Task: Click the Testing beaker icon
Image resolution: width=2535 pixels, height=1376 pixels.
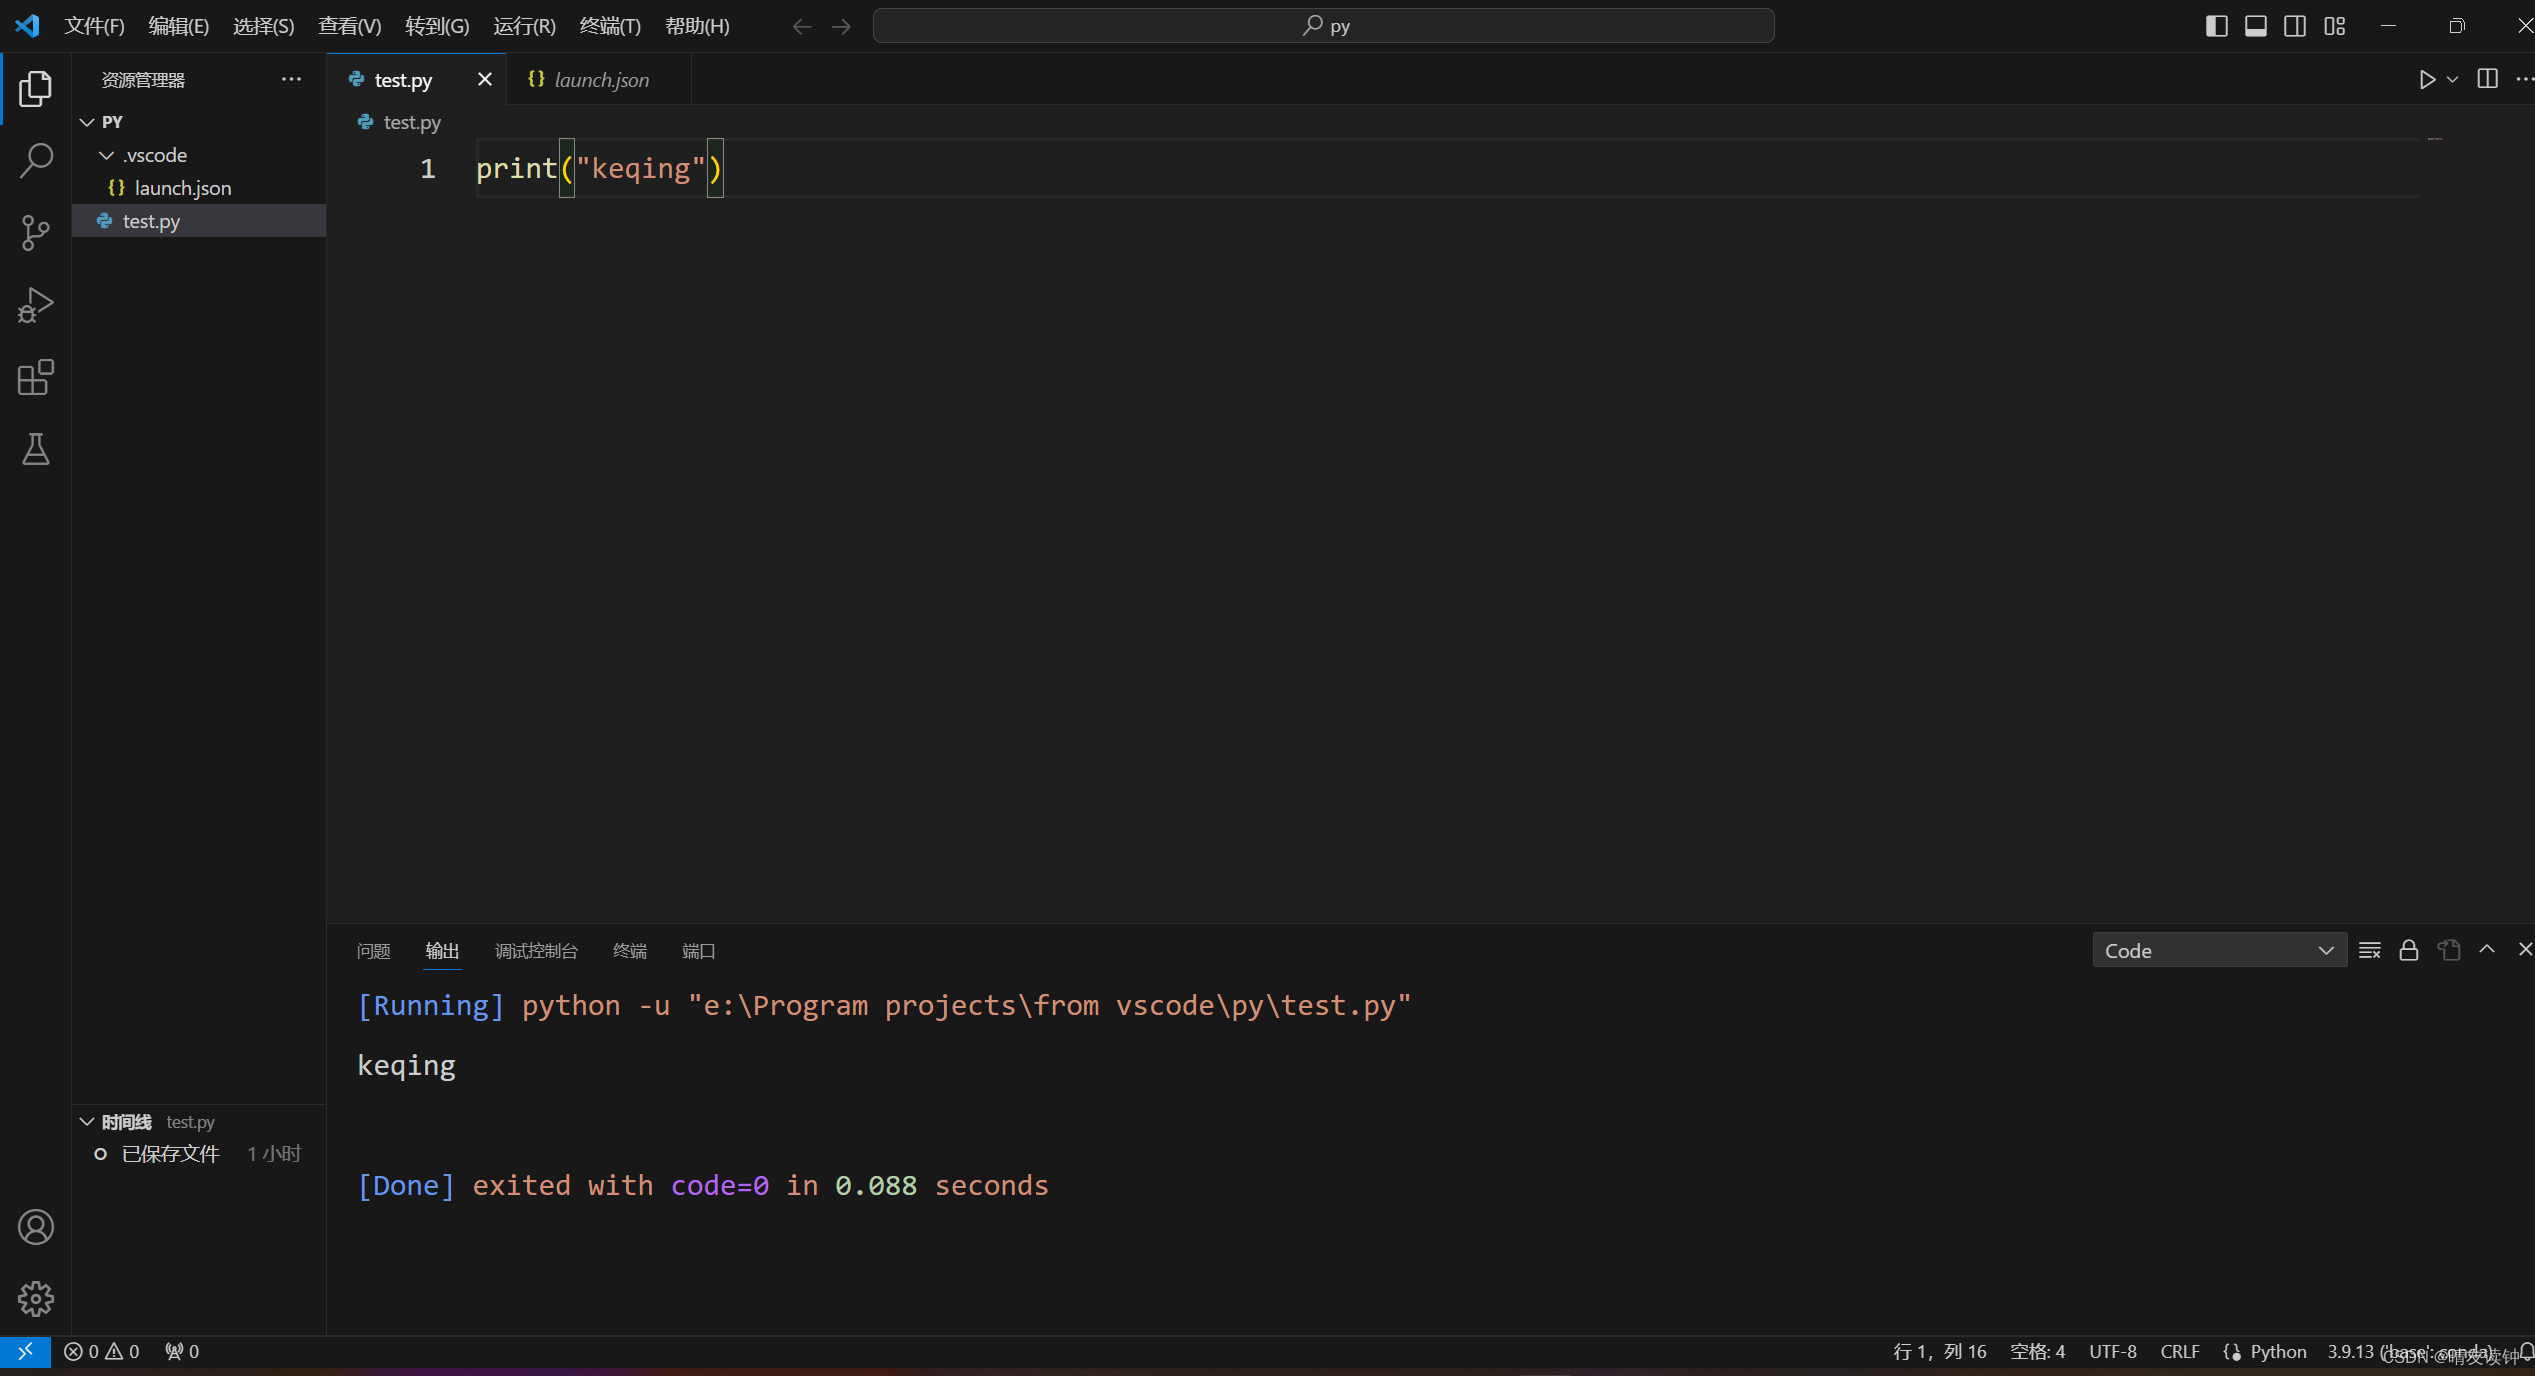Action: pyautogui.click(x=36, y=449)
